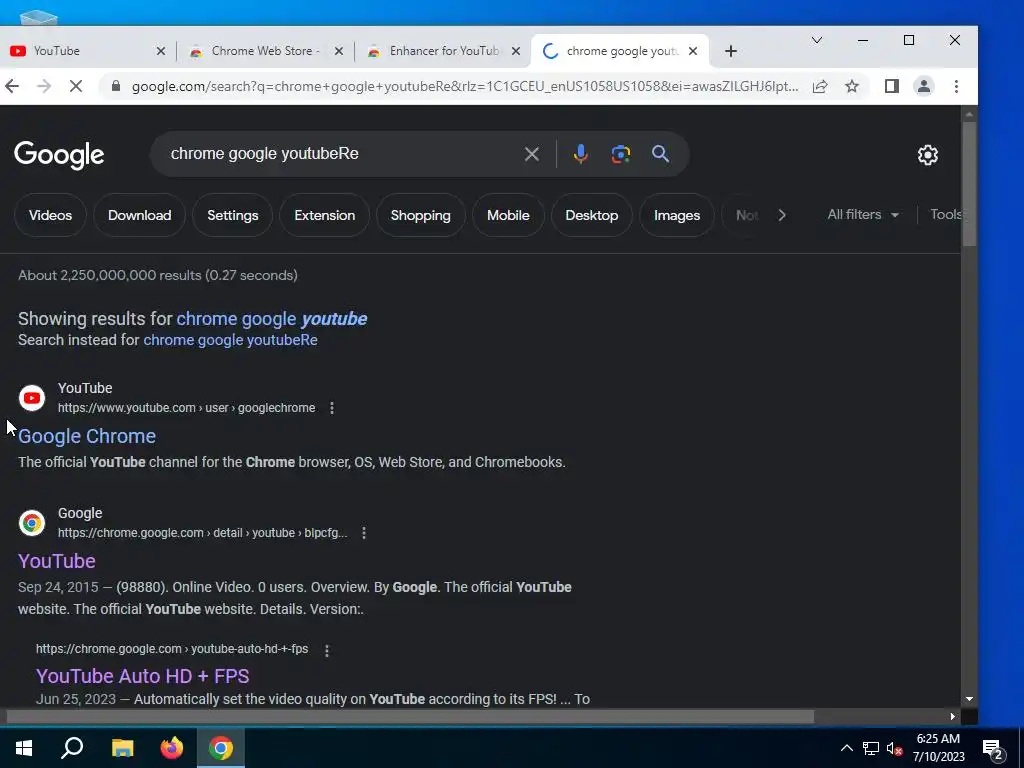Expand All filters dropdown

tap(863, 214)
